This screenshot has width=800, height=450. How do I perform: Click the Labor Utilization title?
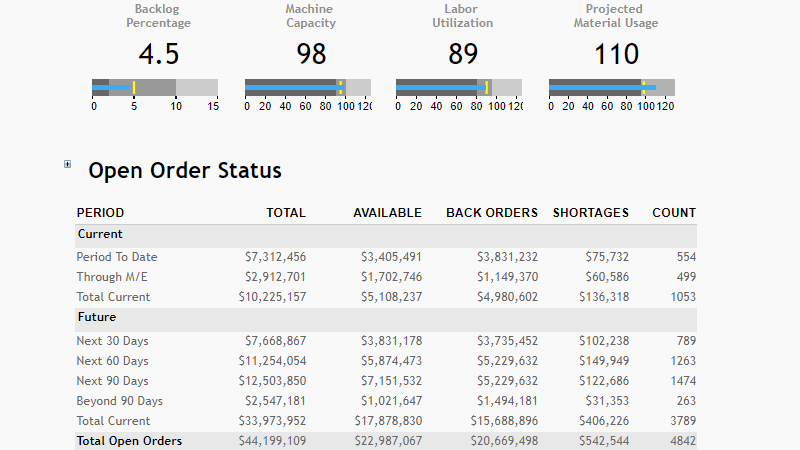(x=462, y=16)
